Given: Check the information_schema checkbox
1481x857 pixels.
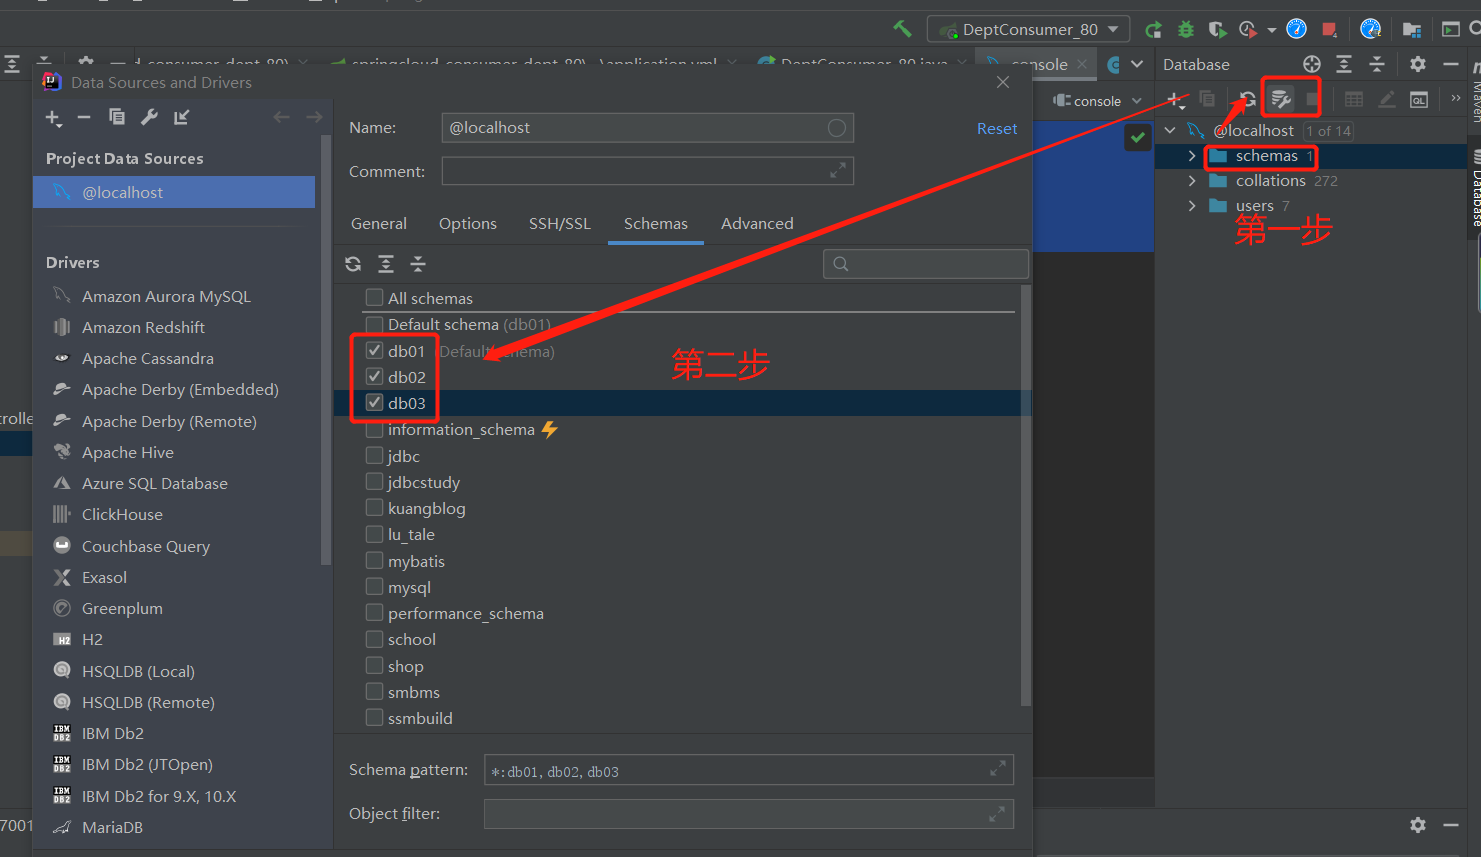Looking at the screenshot, I should 375,429.
